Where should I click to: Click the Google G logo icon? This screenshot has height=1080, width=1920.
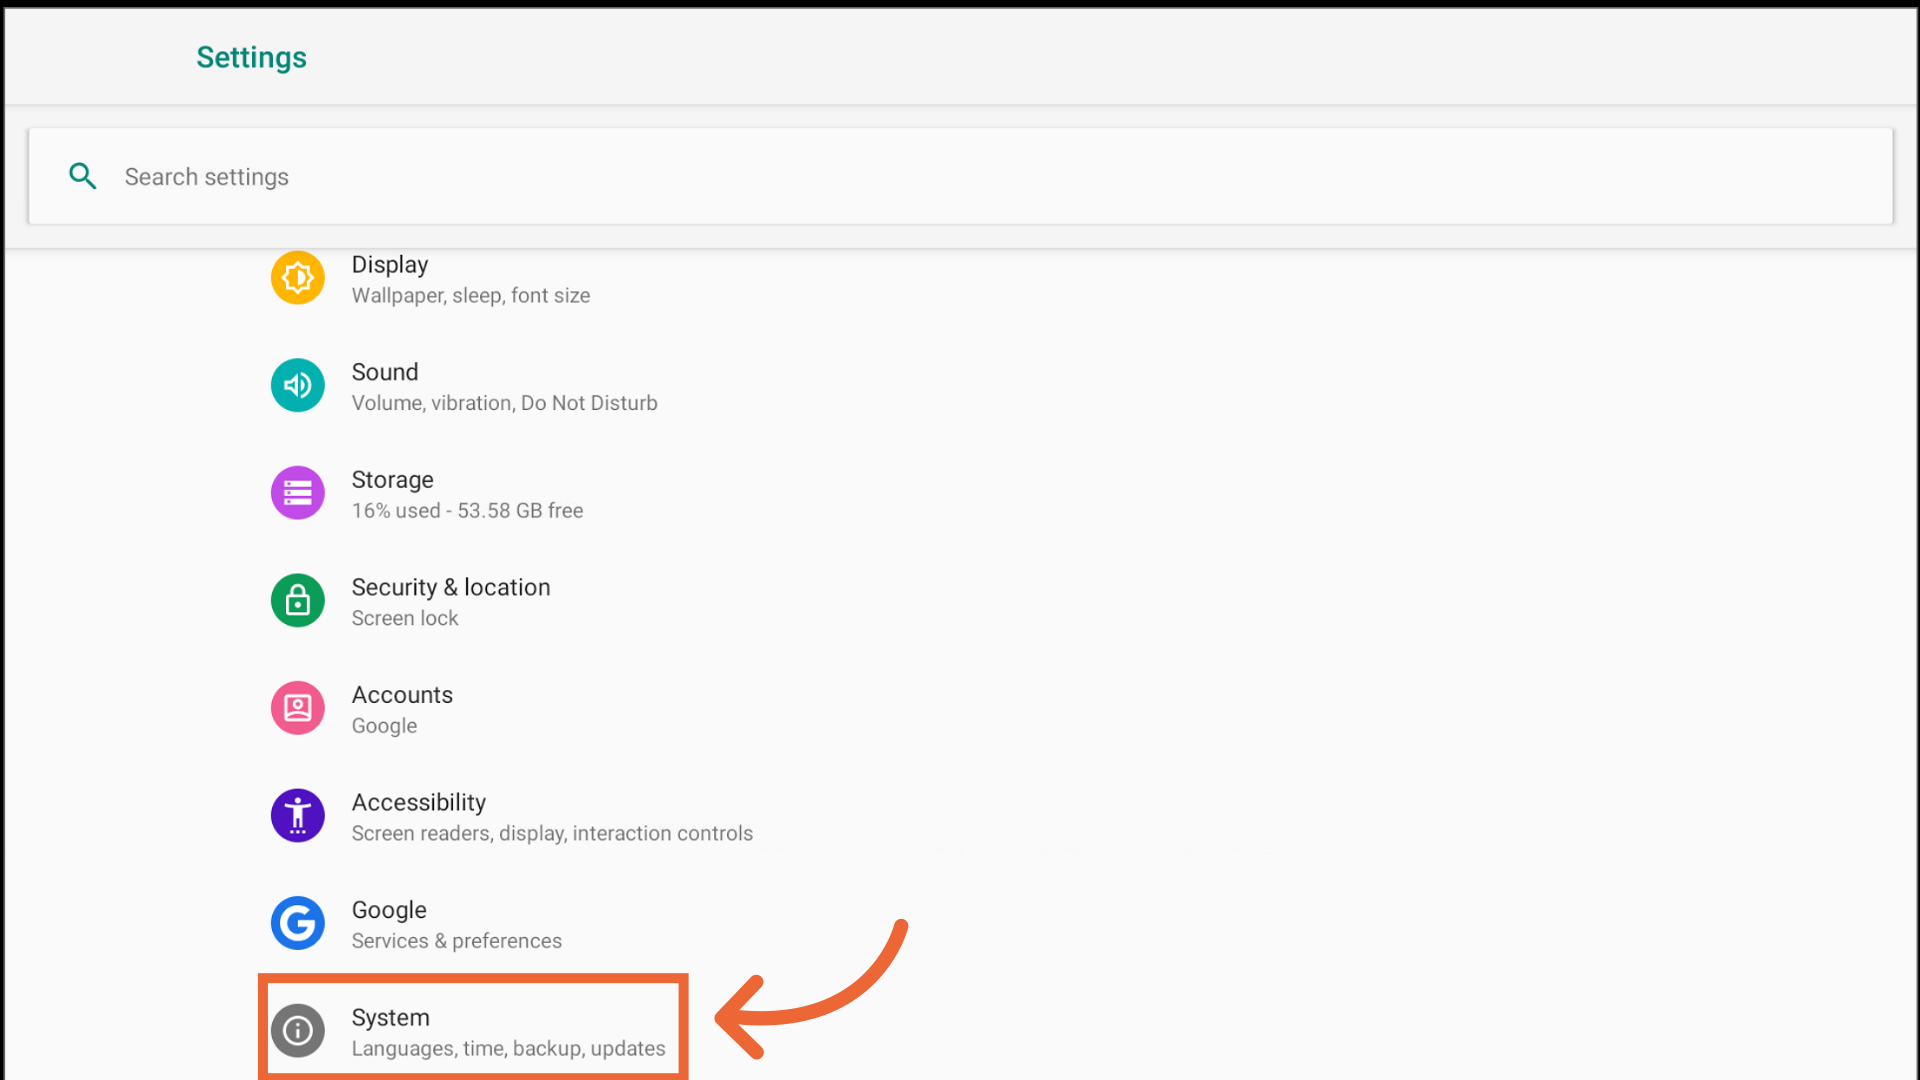tap(297, 923)
